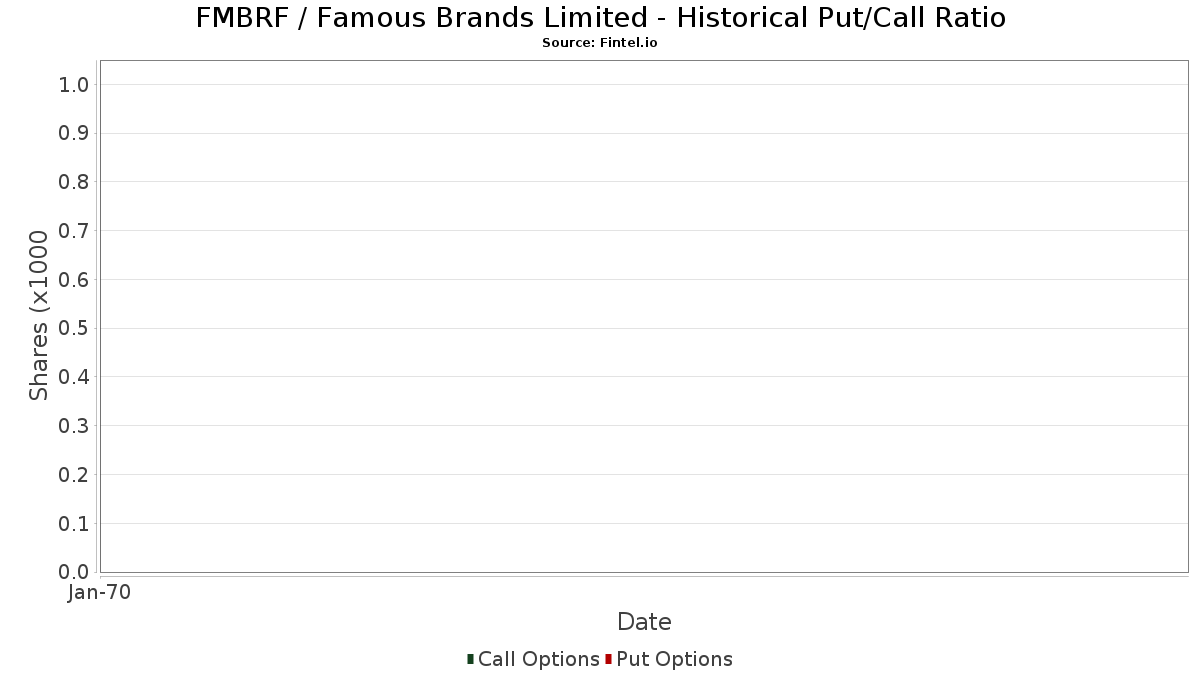Click the Jan-70 x-axis tick label
This screenshot has width=1200, height=675.
tap(99, 593)
